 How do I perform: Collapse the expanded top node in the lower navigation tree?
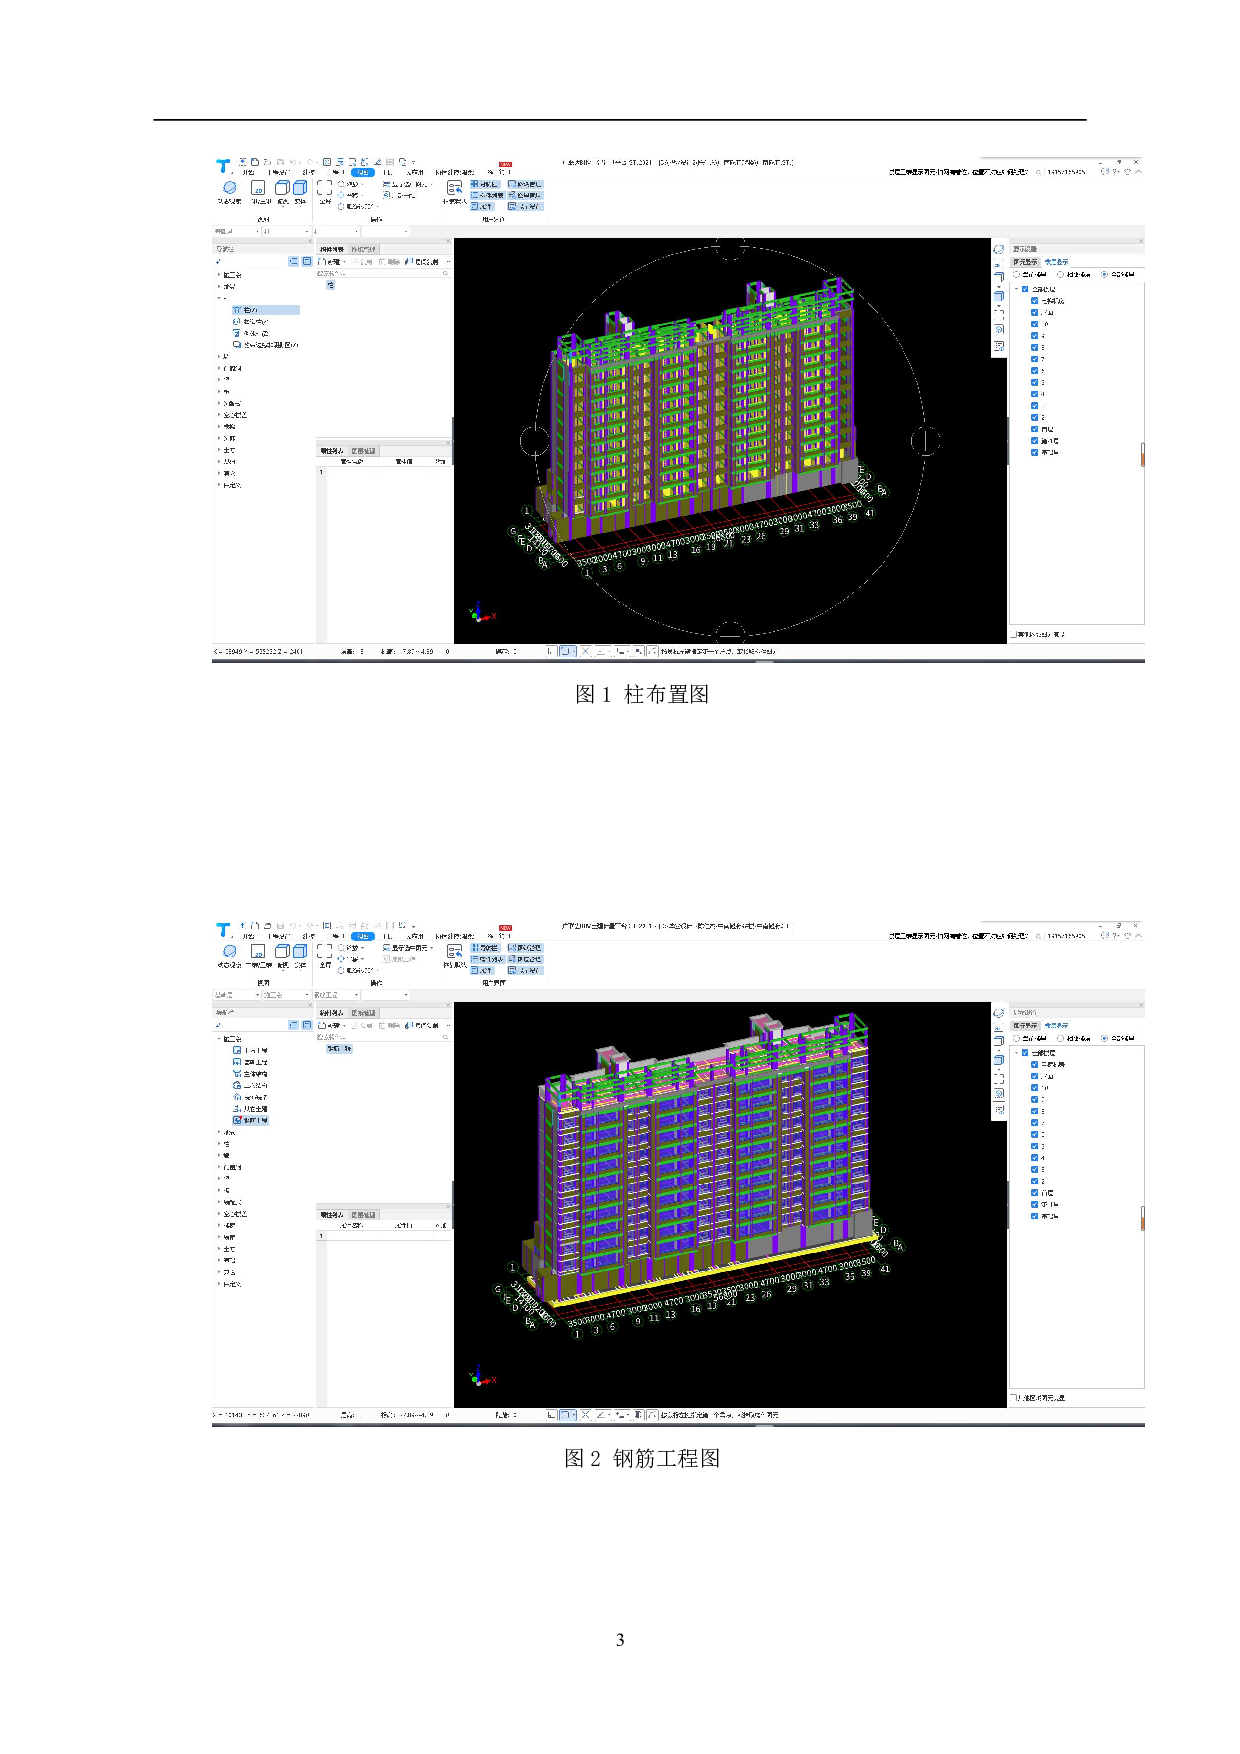point(219,1039)
